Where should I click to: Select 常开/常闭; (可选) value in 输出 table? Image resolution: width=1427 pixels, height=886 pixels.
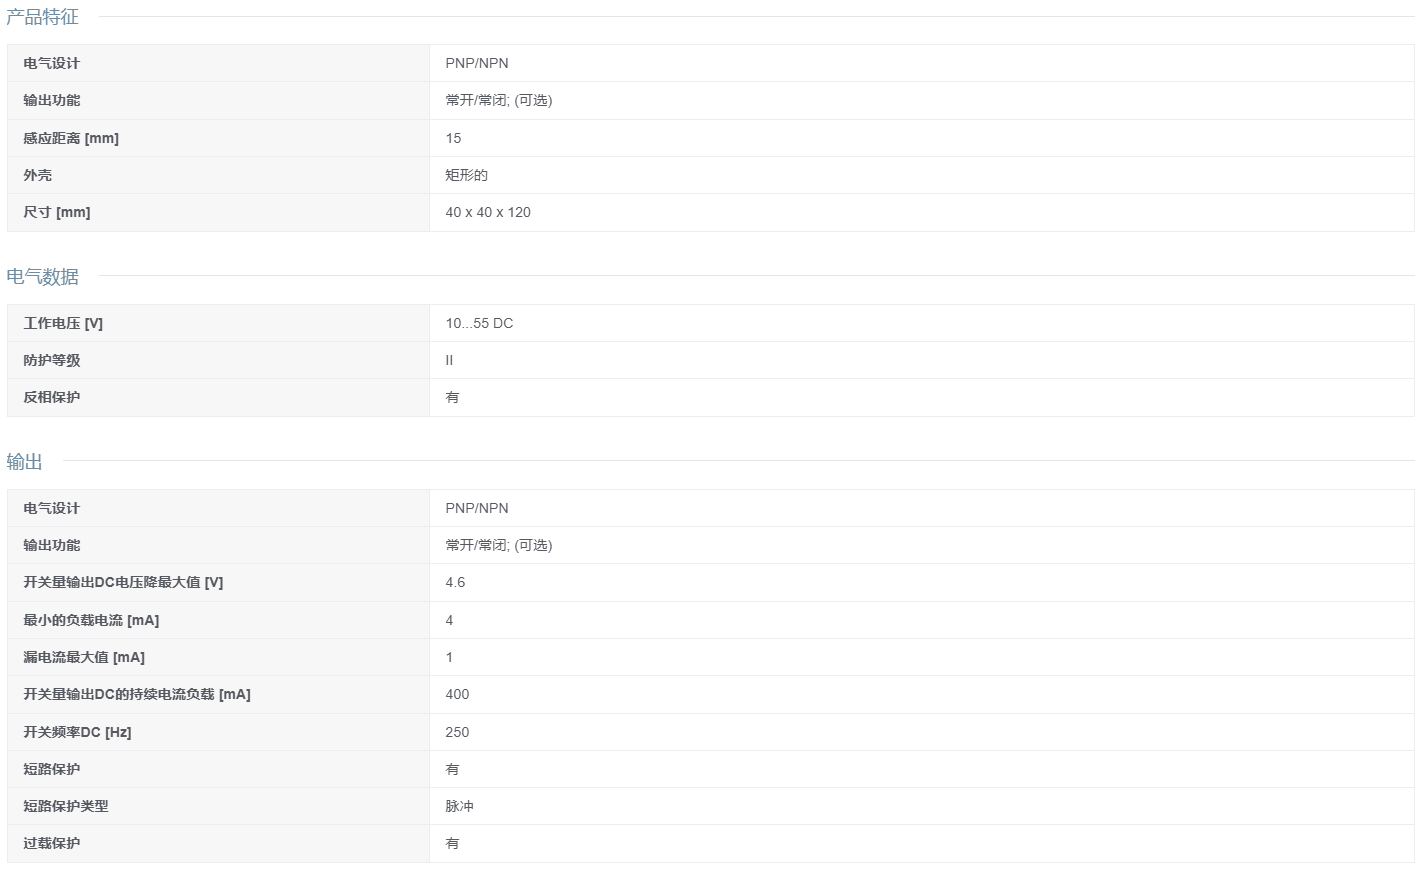(x=499, y=545)
